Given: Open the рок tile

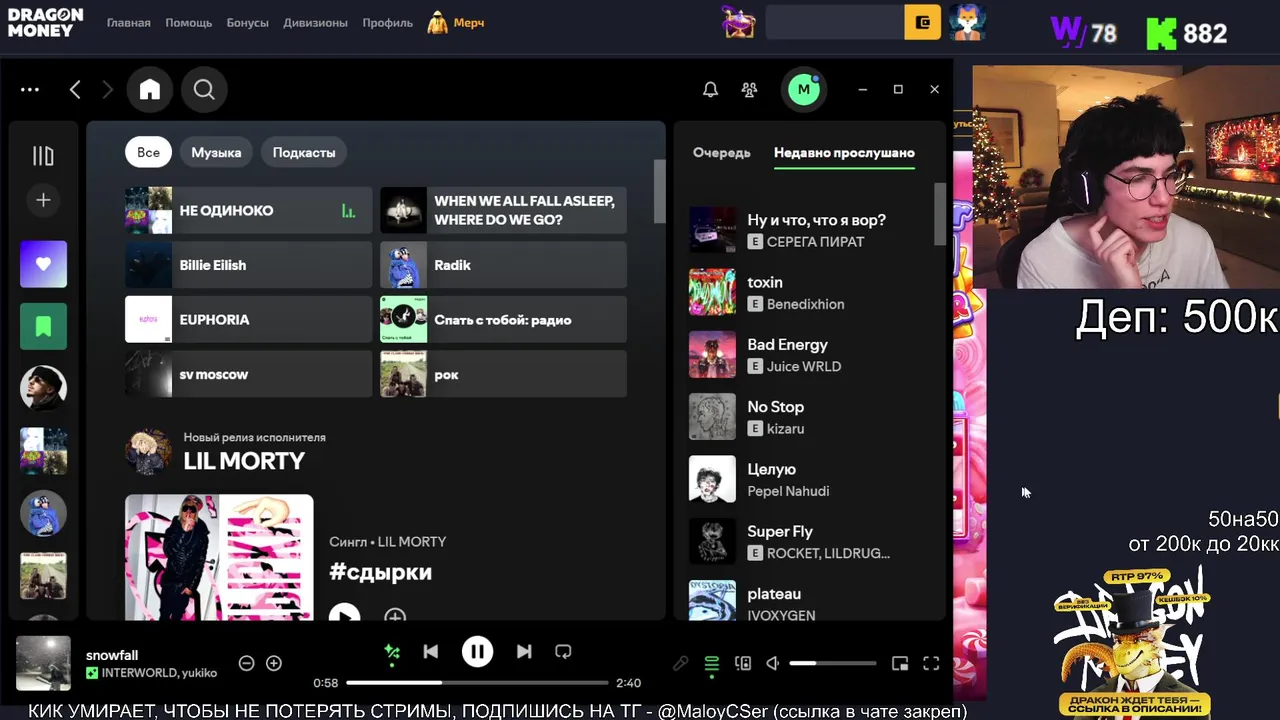Looking at the screenshot, I should click(503, 374).
